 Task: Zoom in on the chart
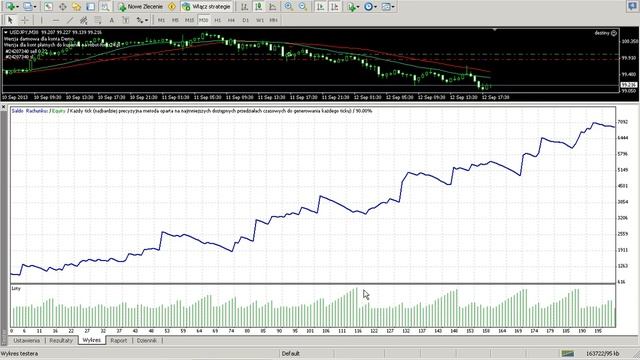pyautogui.click(x=289, y=7)
